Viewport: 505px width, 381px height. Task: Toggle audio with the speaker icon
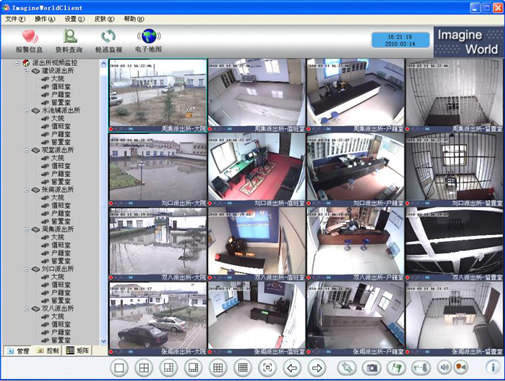click(445, 367)
